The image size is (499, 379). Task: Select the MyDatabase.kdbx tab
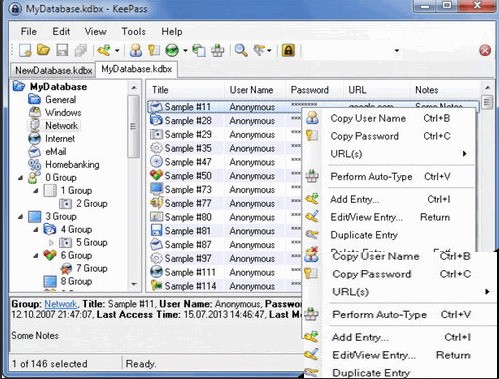click(136, 69)
